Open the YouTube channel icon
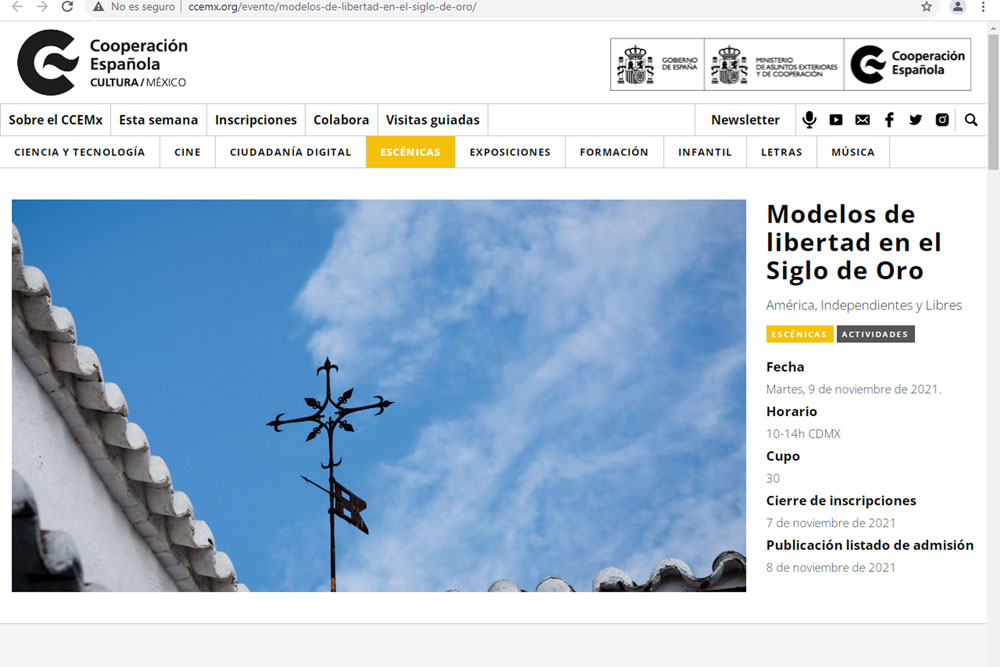The image size is (1000, 667). pyautogui.click(x=836, y=120)
